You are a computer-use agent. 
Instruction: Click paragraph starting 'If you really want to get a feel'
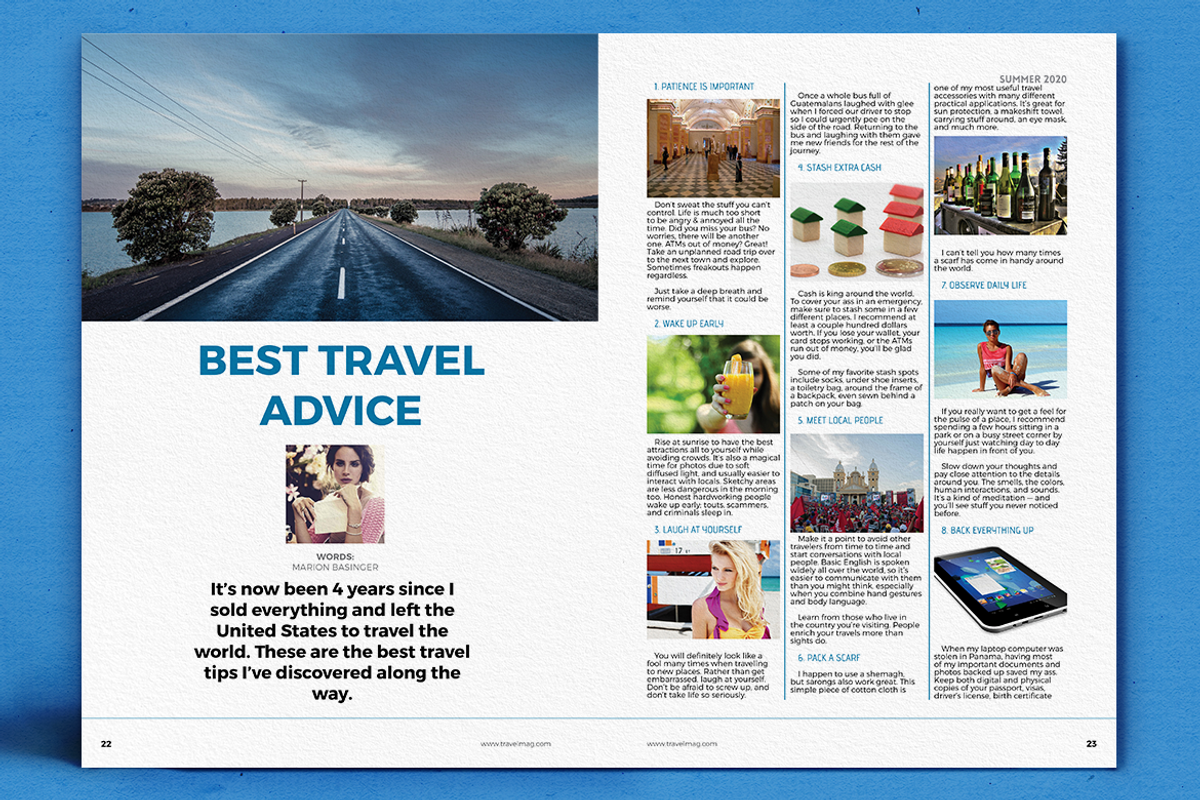click(x=1000, y=432)
